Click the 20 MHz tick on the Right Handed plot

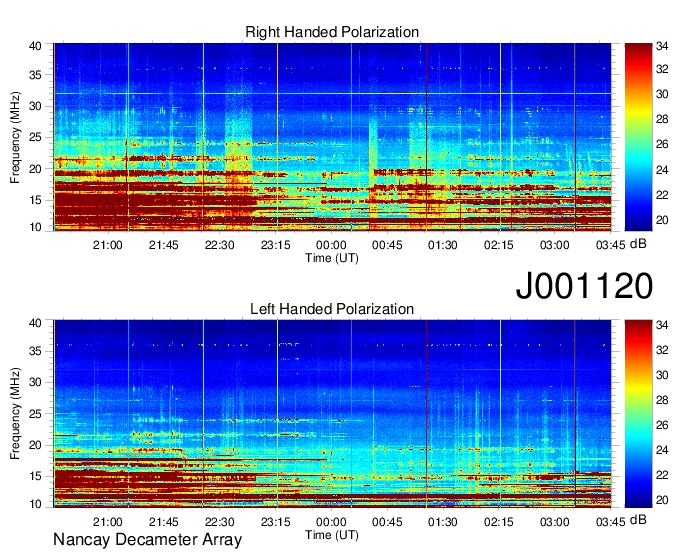pos(35,169)
